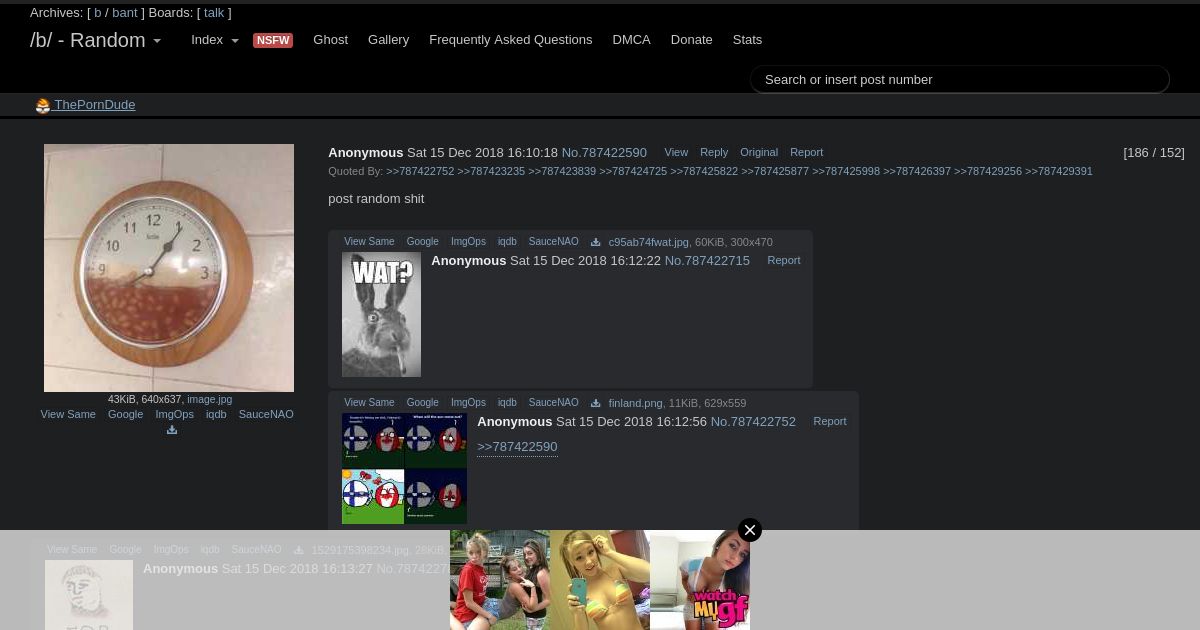
Task: Open the /b/ archive link
Action: pyautogui.click(x=98, y=13)
